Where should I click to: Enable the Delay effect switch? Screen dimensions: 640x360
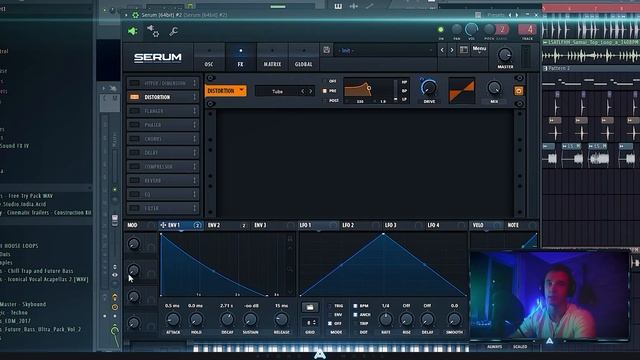134,153
